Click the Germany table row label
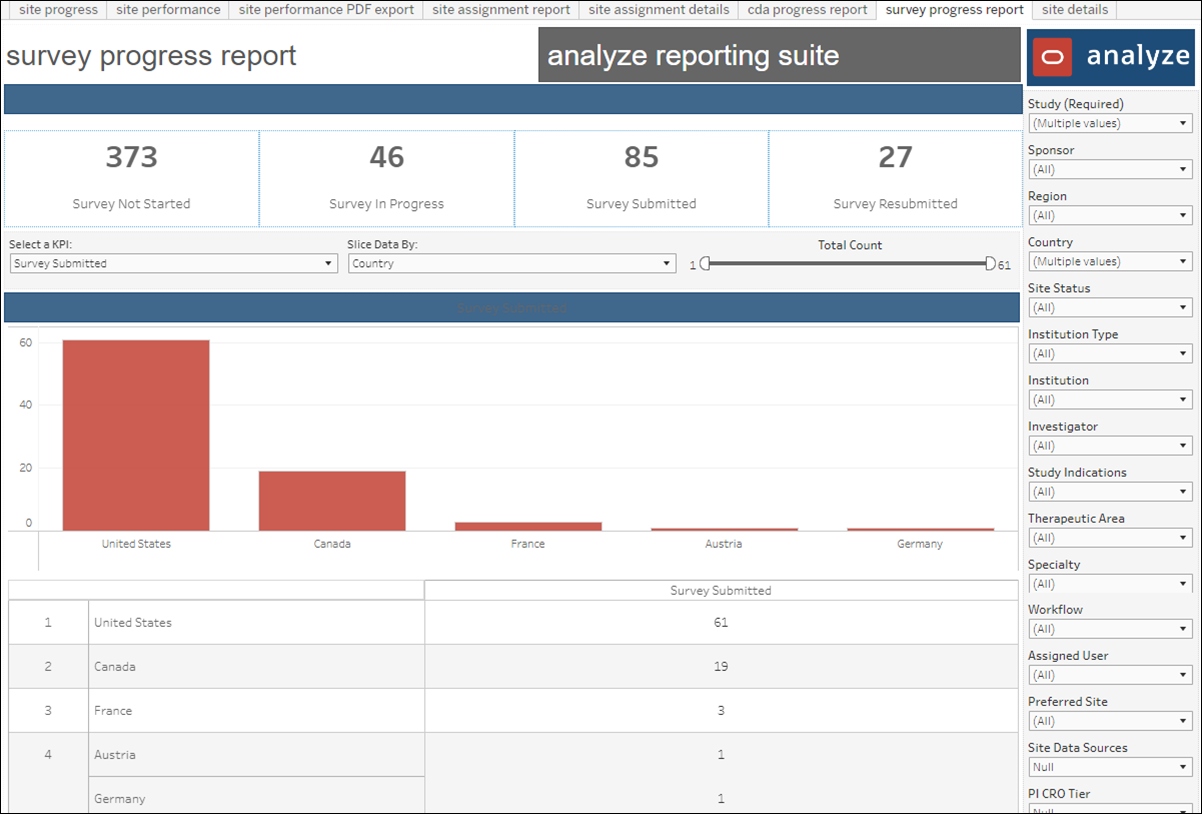 click(119, 798)
